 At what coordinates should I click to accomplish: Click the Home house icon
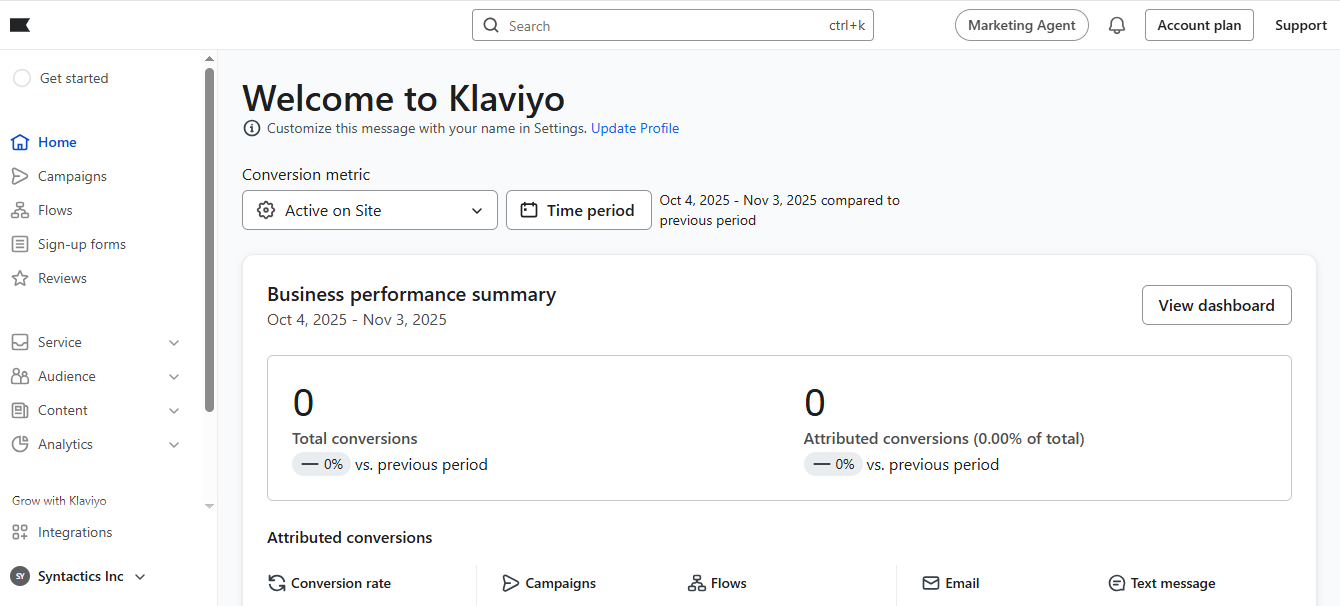click(20, 142)
